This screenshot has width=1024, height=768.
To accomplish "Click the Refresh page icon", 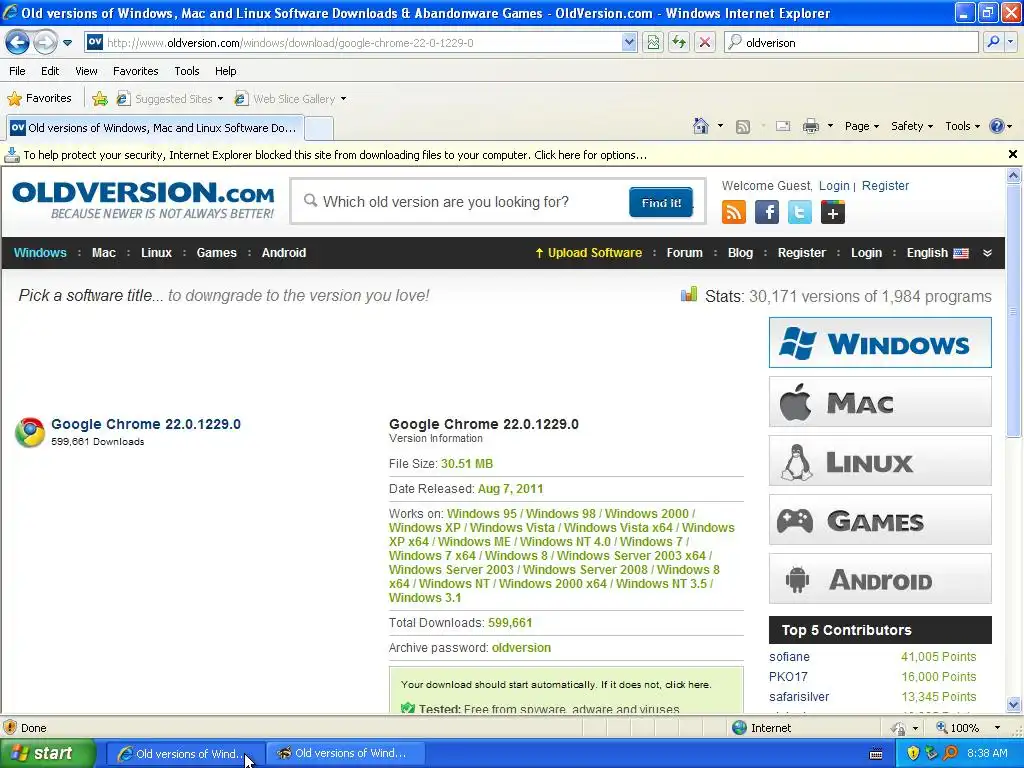I will (679, 42).
